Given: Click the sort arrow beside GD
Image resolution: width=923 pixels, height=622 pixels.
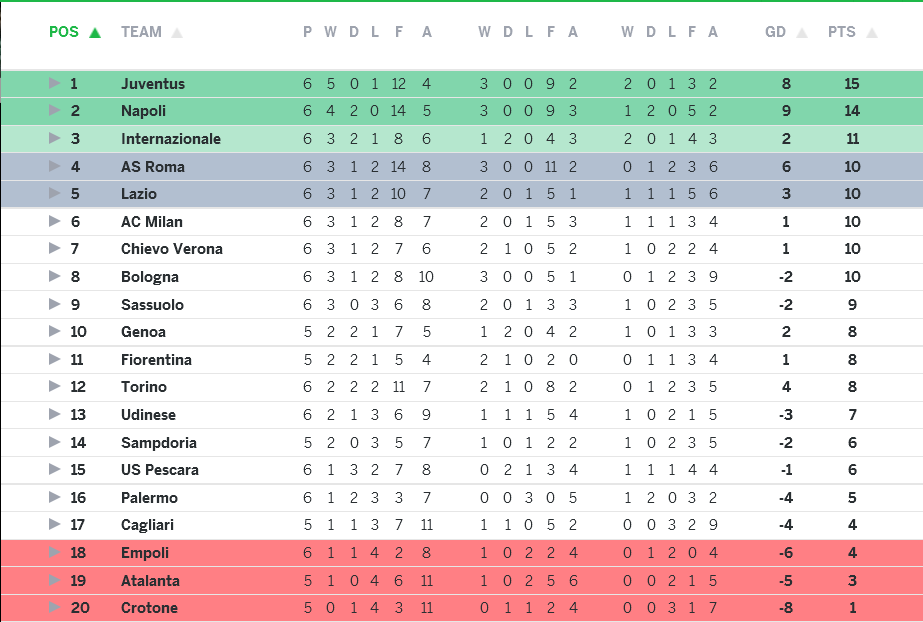Looking at the screenshot, I should pyautogui.click(x=801, y=33).
